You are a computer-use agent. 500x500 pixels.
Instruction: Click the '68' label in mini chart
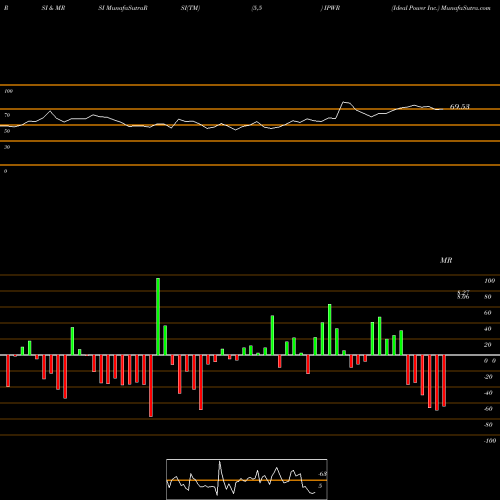click(x=322, y=474)
